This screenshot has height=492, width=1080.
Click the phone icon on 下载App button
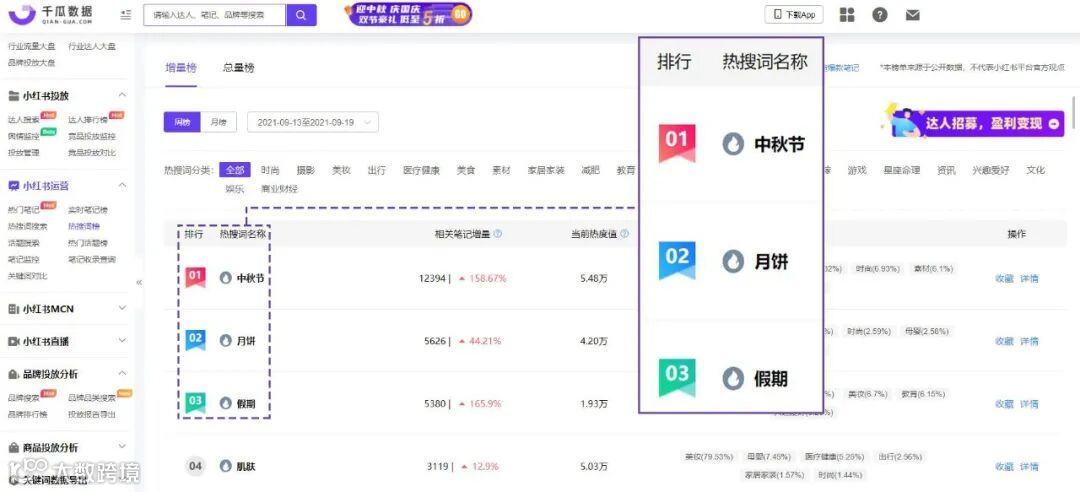(778, 14)
